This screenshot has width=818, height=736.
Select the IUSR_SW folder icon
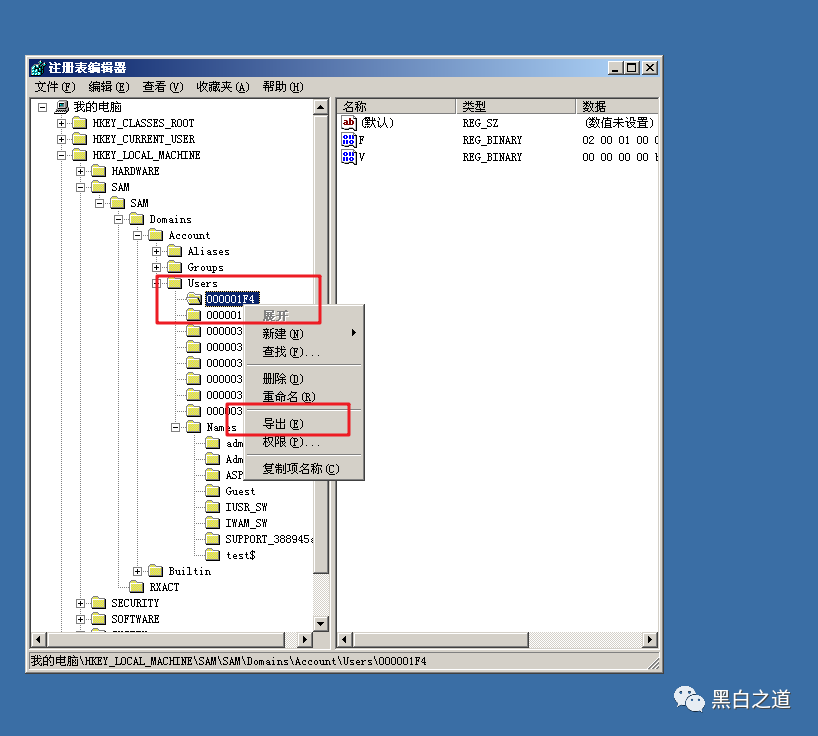[212, 507]
